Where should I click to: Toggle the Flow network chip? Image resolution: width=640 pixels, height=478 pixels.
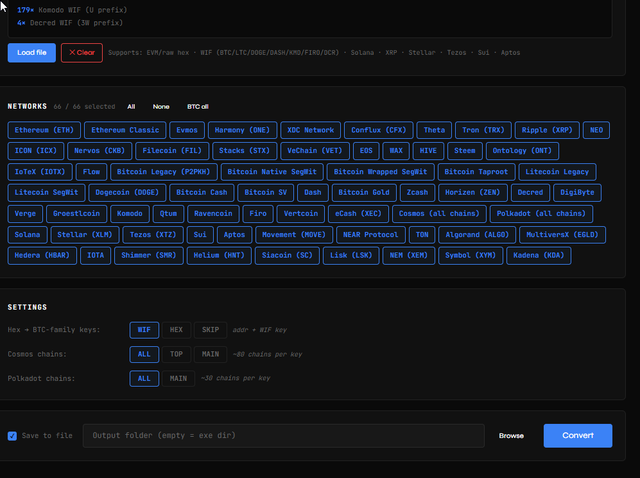pos(91,172)
